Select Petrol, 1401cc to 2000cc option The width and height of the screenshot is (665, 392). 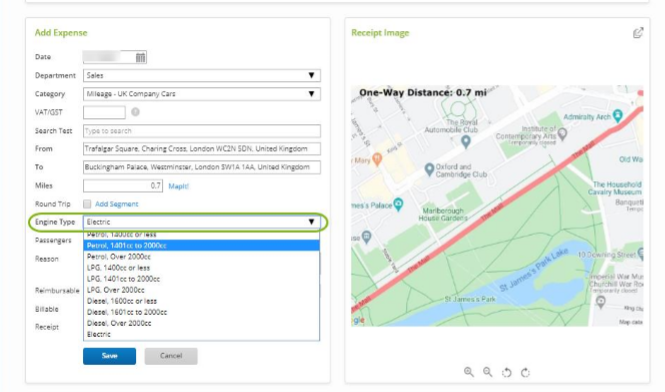click(201, 246)
